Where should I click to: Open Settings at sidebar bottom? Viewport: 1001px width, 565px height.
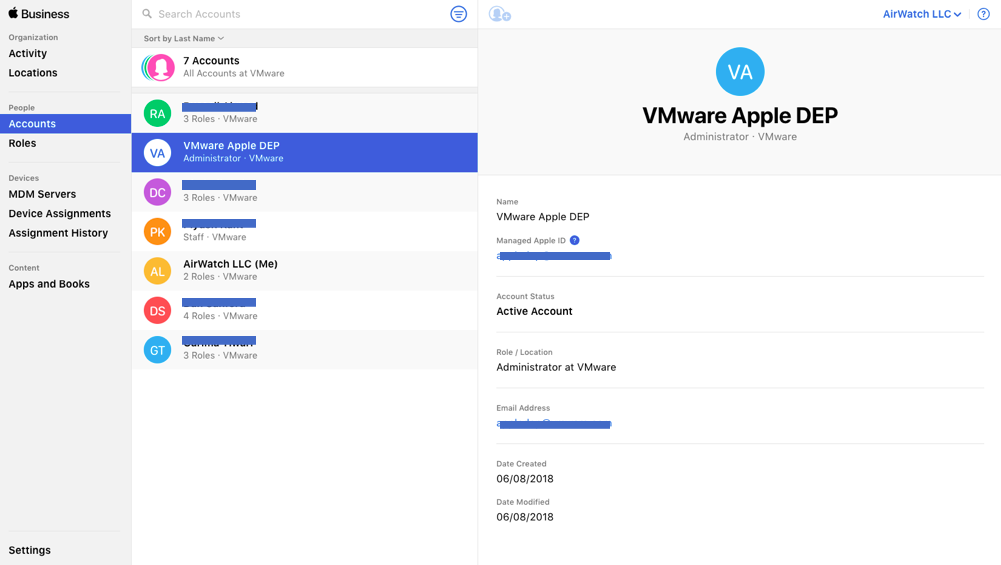30,550
